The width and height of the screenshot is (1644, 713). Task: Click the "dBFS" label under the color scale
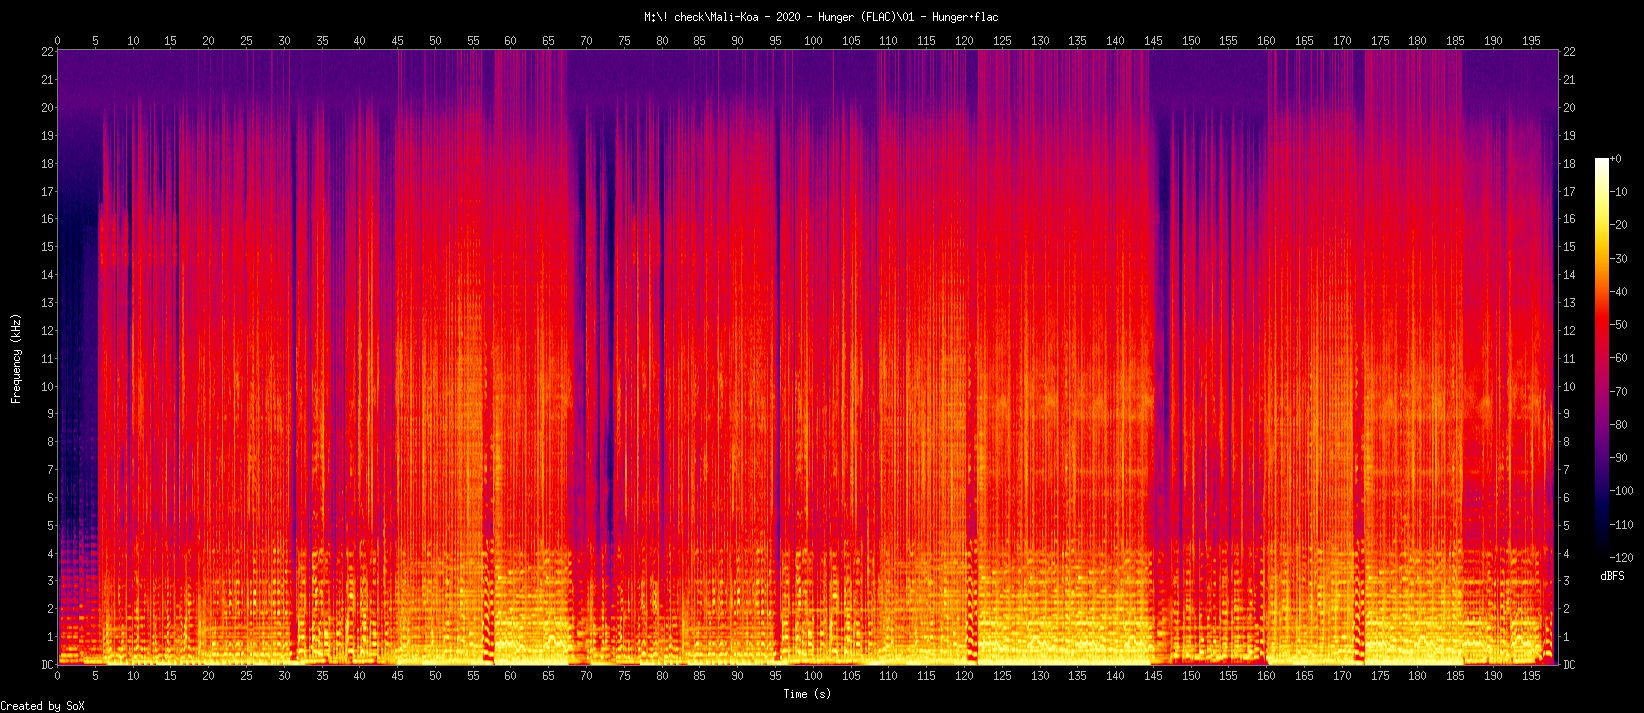pos(1612,576)
